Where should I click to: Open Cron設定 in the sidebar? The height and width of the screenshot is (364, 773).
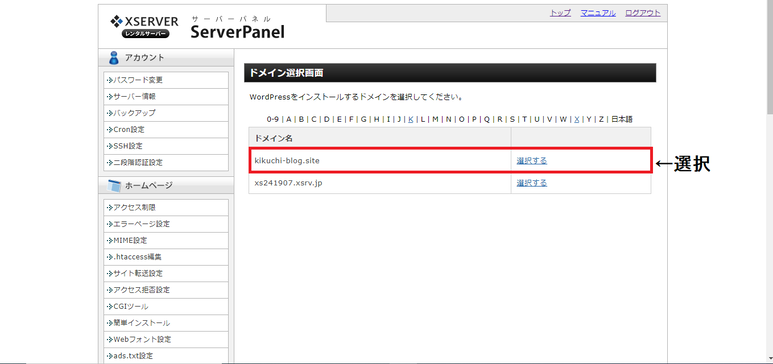166,130
